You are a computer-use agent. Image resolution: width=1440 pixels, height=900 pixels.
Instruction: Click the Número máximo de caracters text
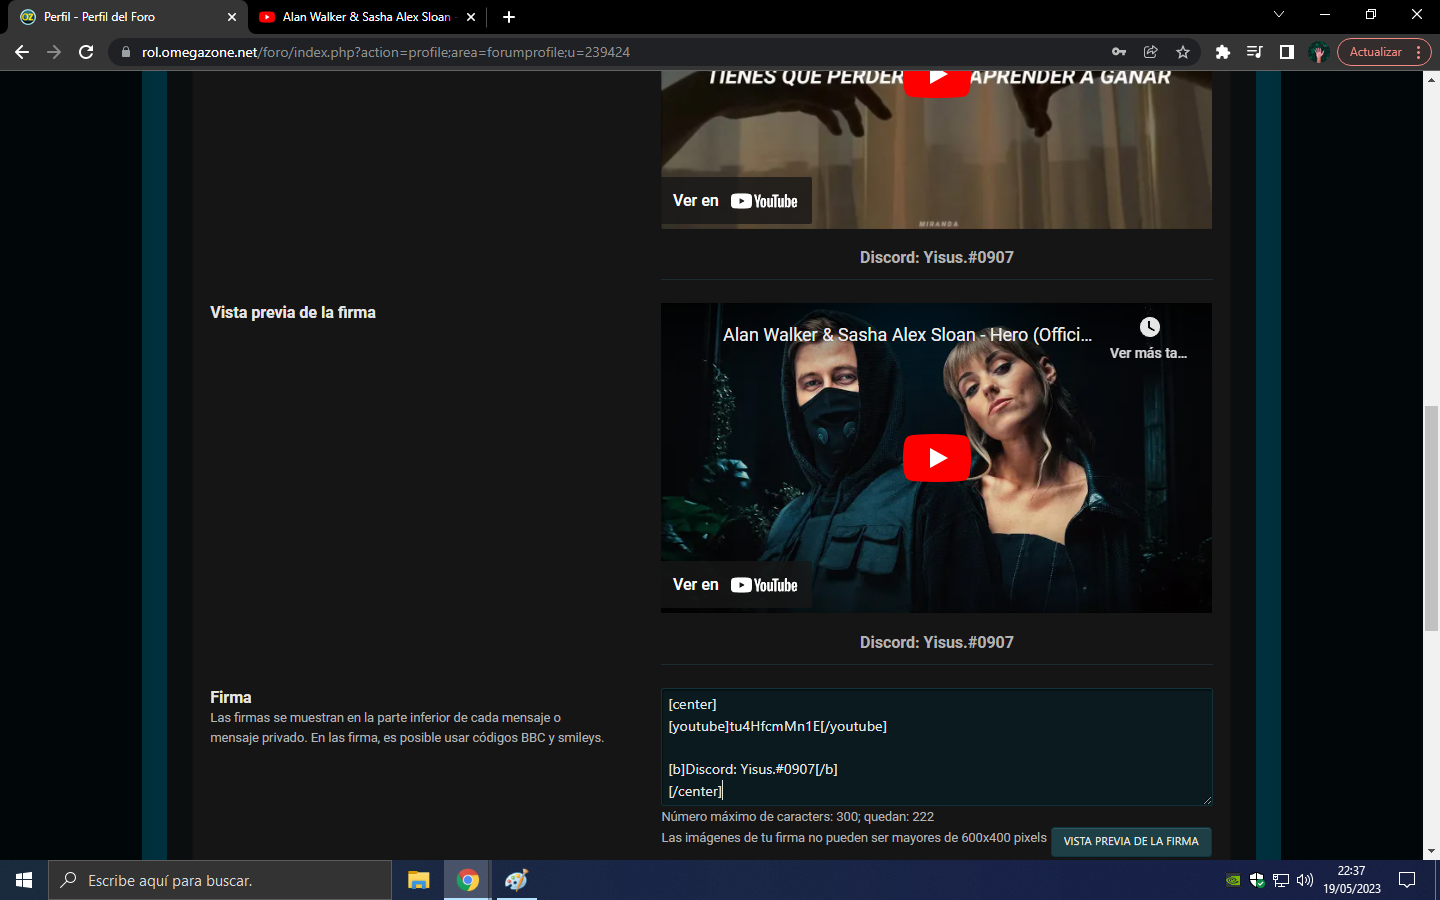(x=798, y=817)
